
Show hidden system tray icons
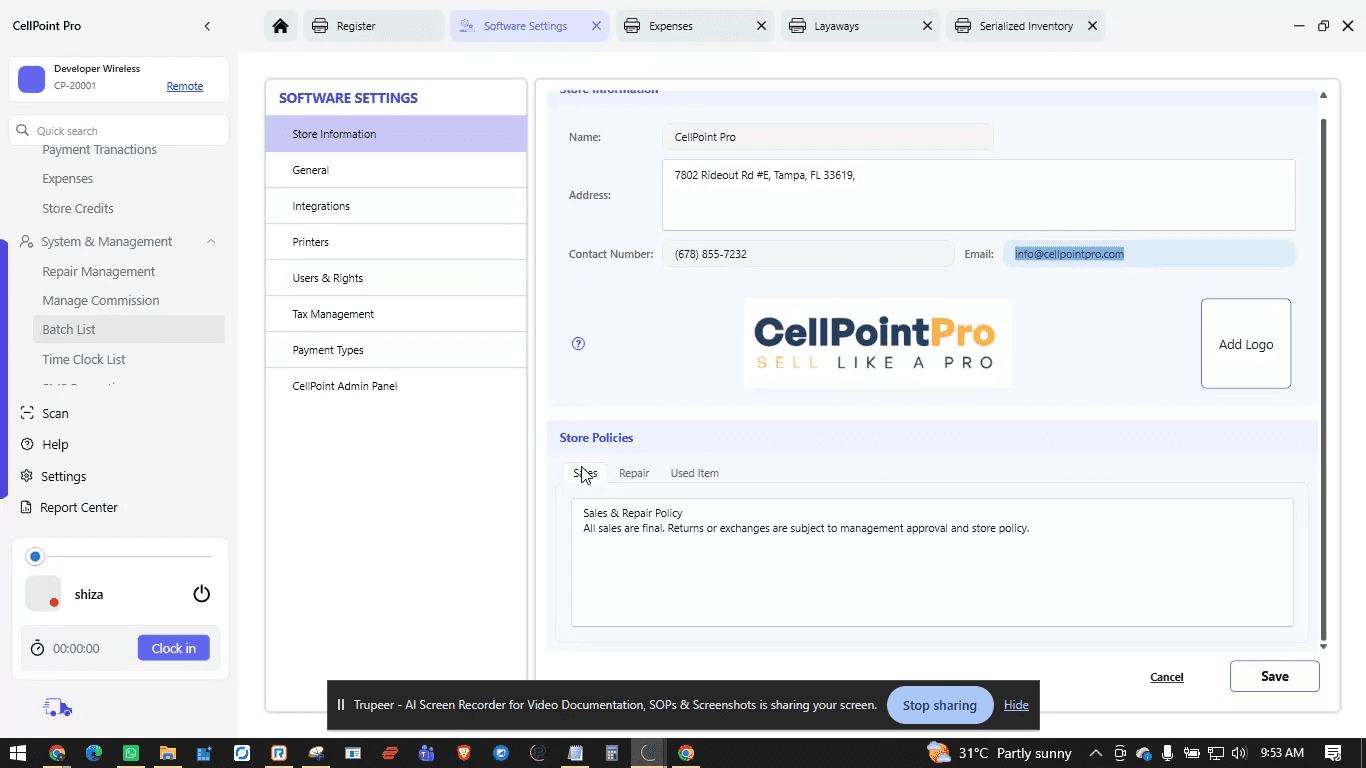click(x=1096, y=753)
